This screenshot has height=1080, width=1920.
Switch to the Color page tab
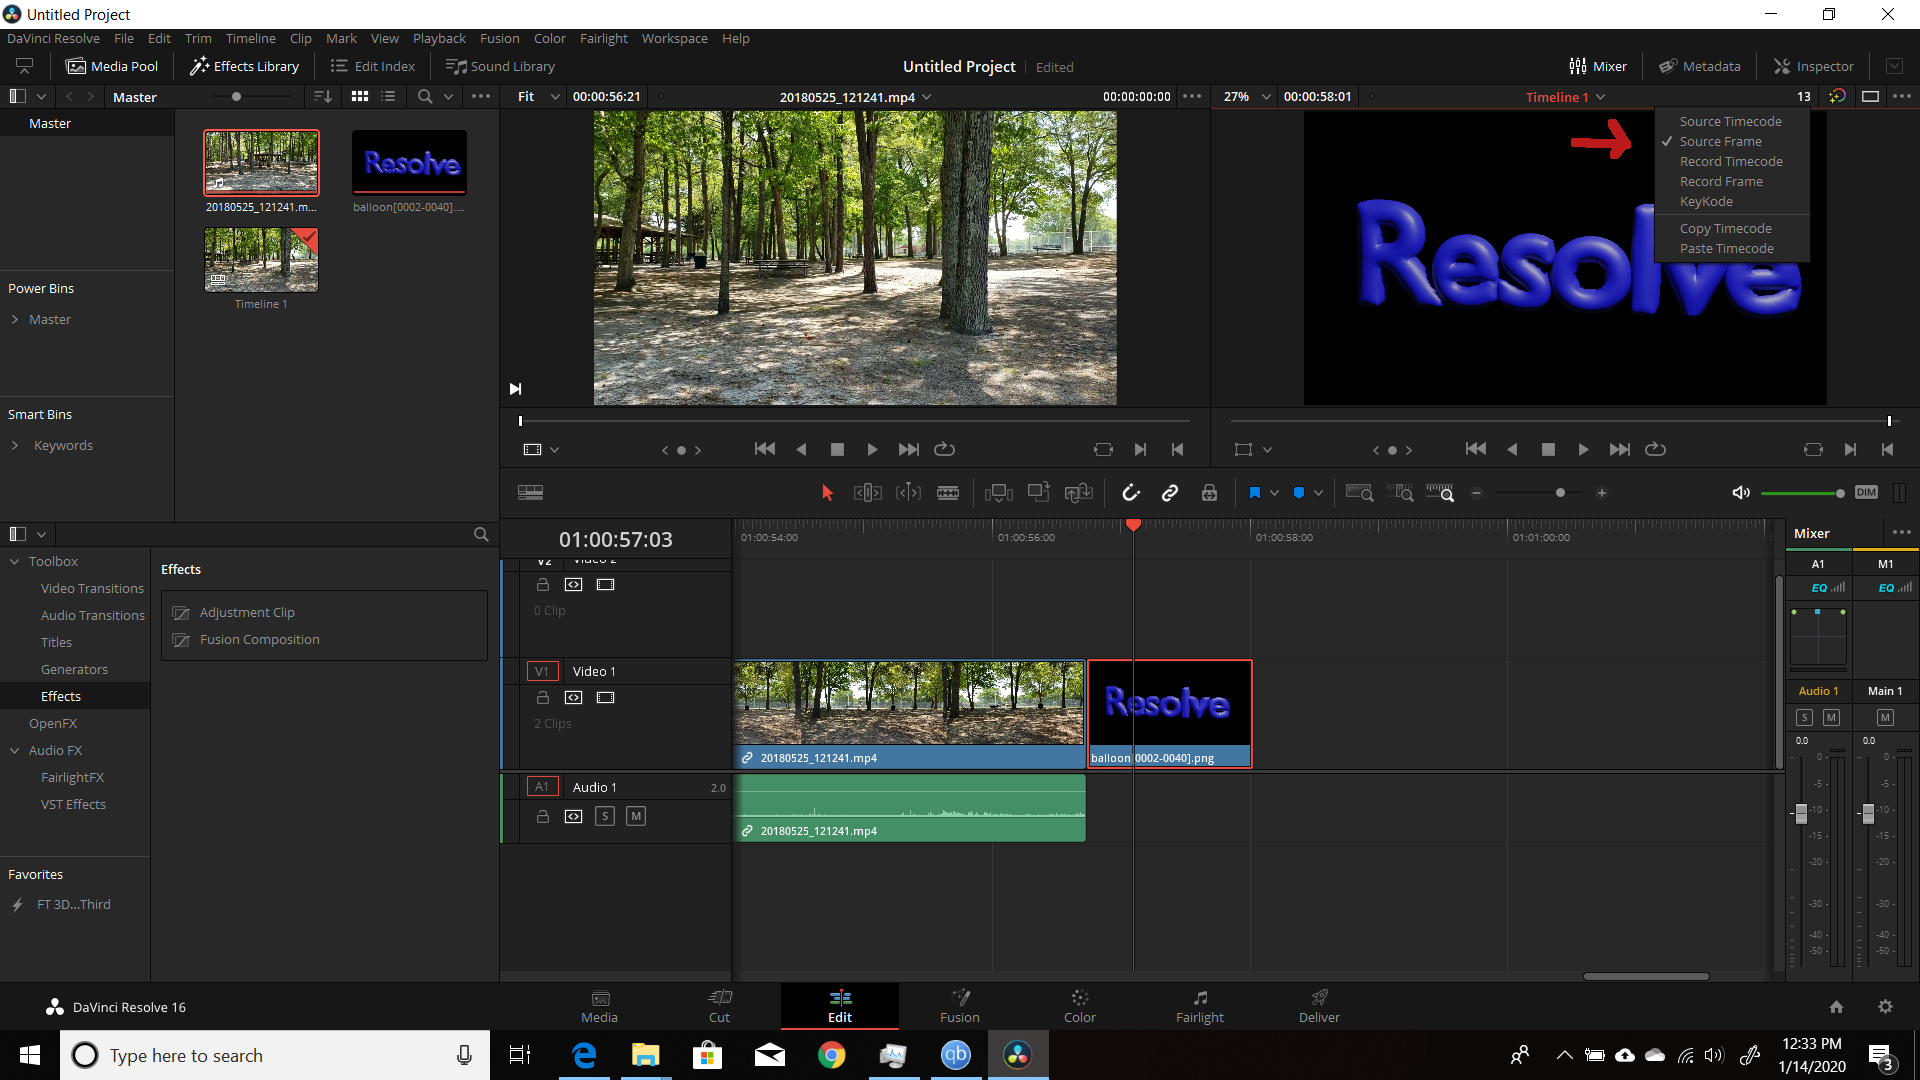[x=1079, y=1006]
